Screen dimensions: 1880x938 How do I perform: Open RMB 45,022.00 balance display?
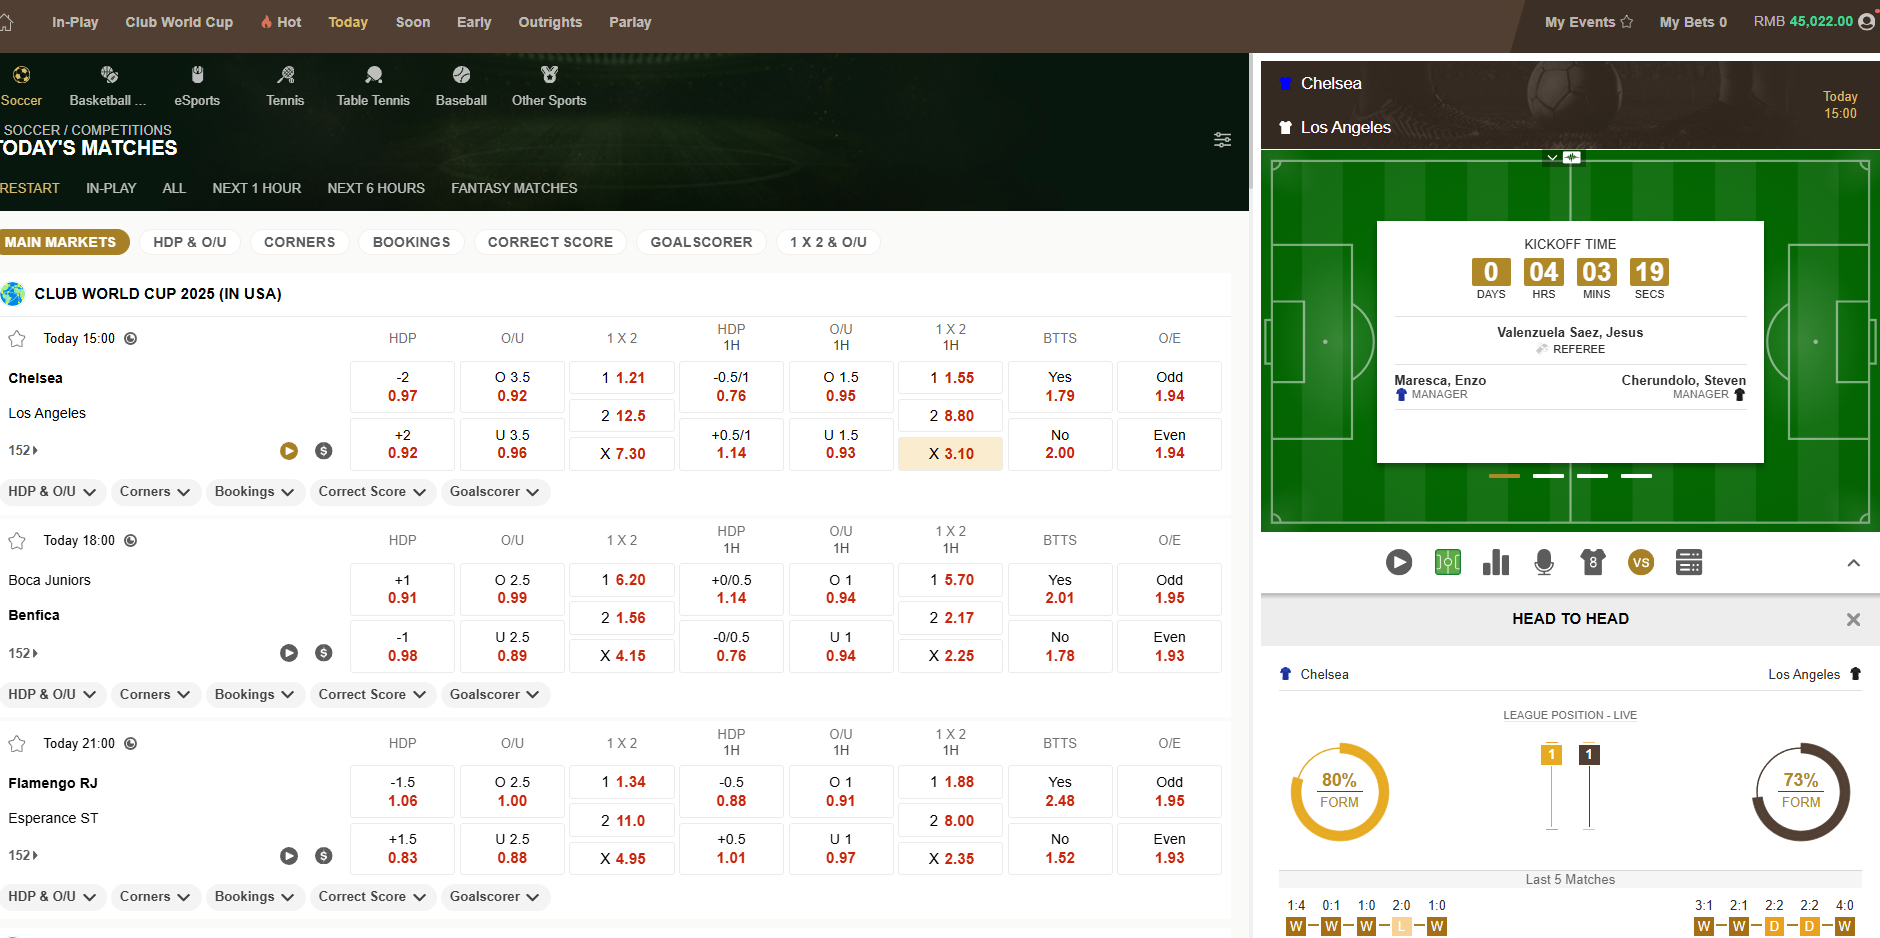pos(1803,21)
